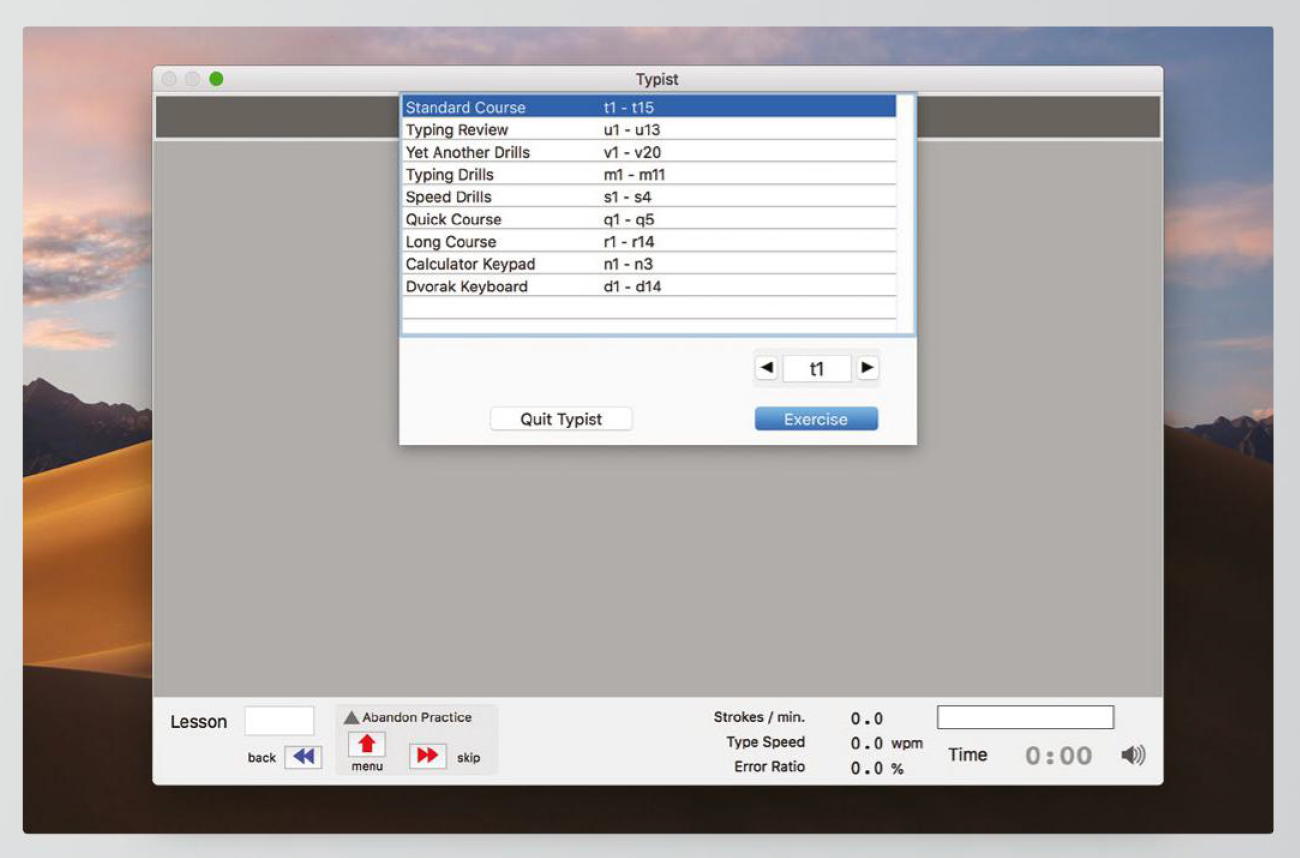1300x858 pixels.
Task: Click the red skip double-arrow icon
Action: [427, 757]
